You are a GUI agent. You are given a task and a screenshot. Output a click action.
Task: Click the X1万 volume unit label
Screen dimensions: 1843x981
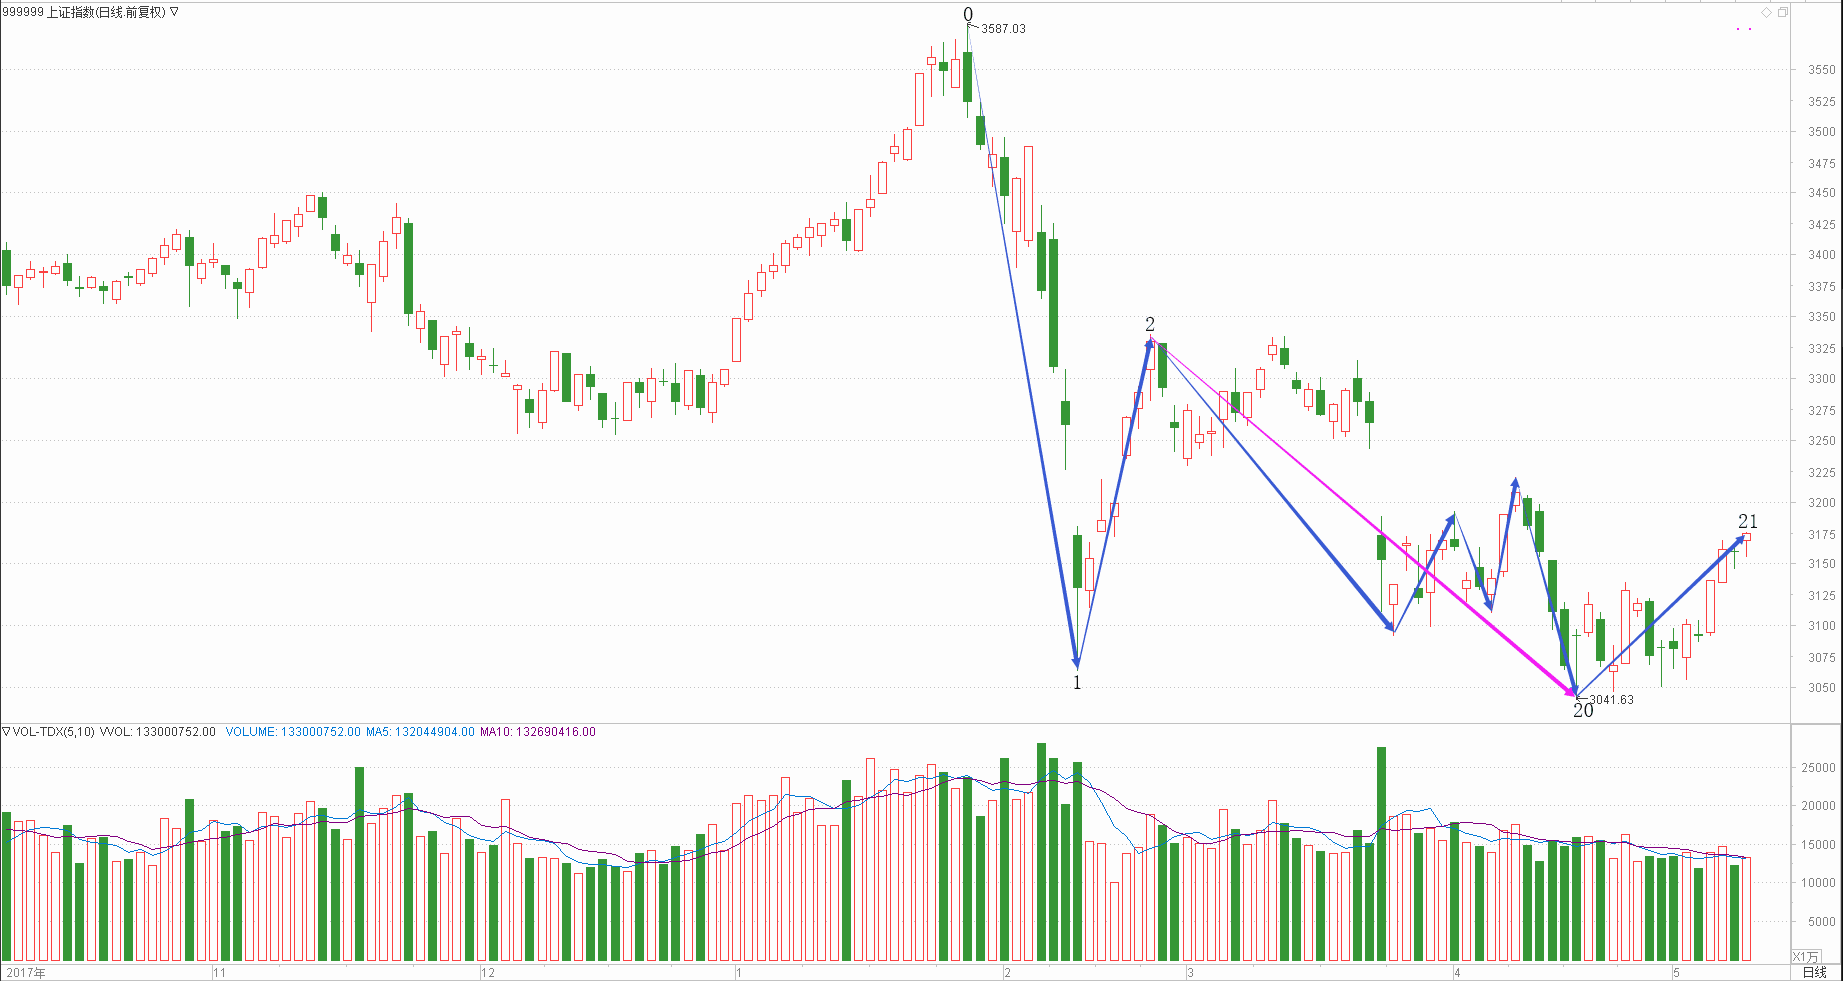(1805, 957)
